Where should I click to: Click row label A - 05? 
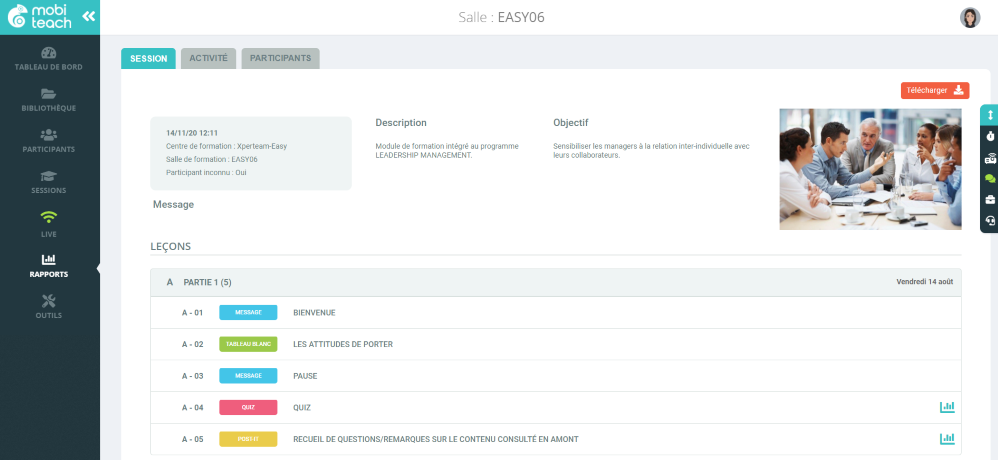[x=192, y=440]
